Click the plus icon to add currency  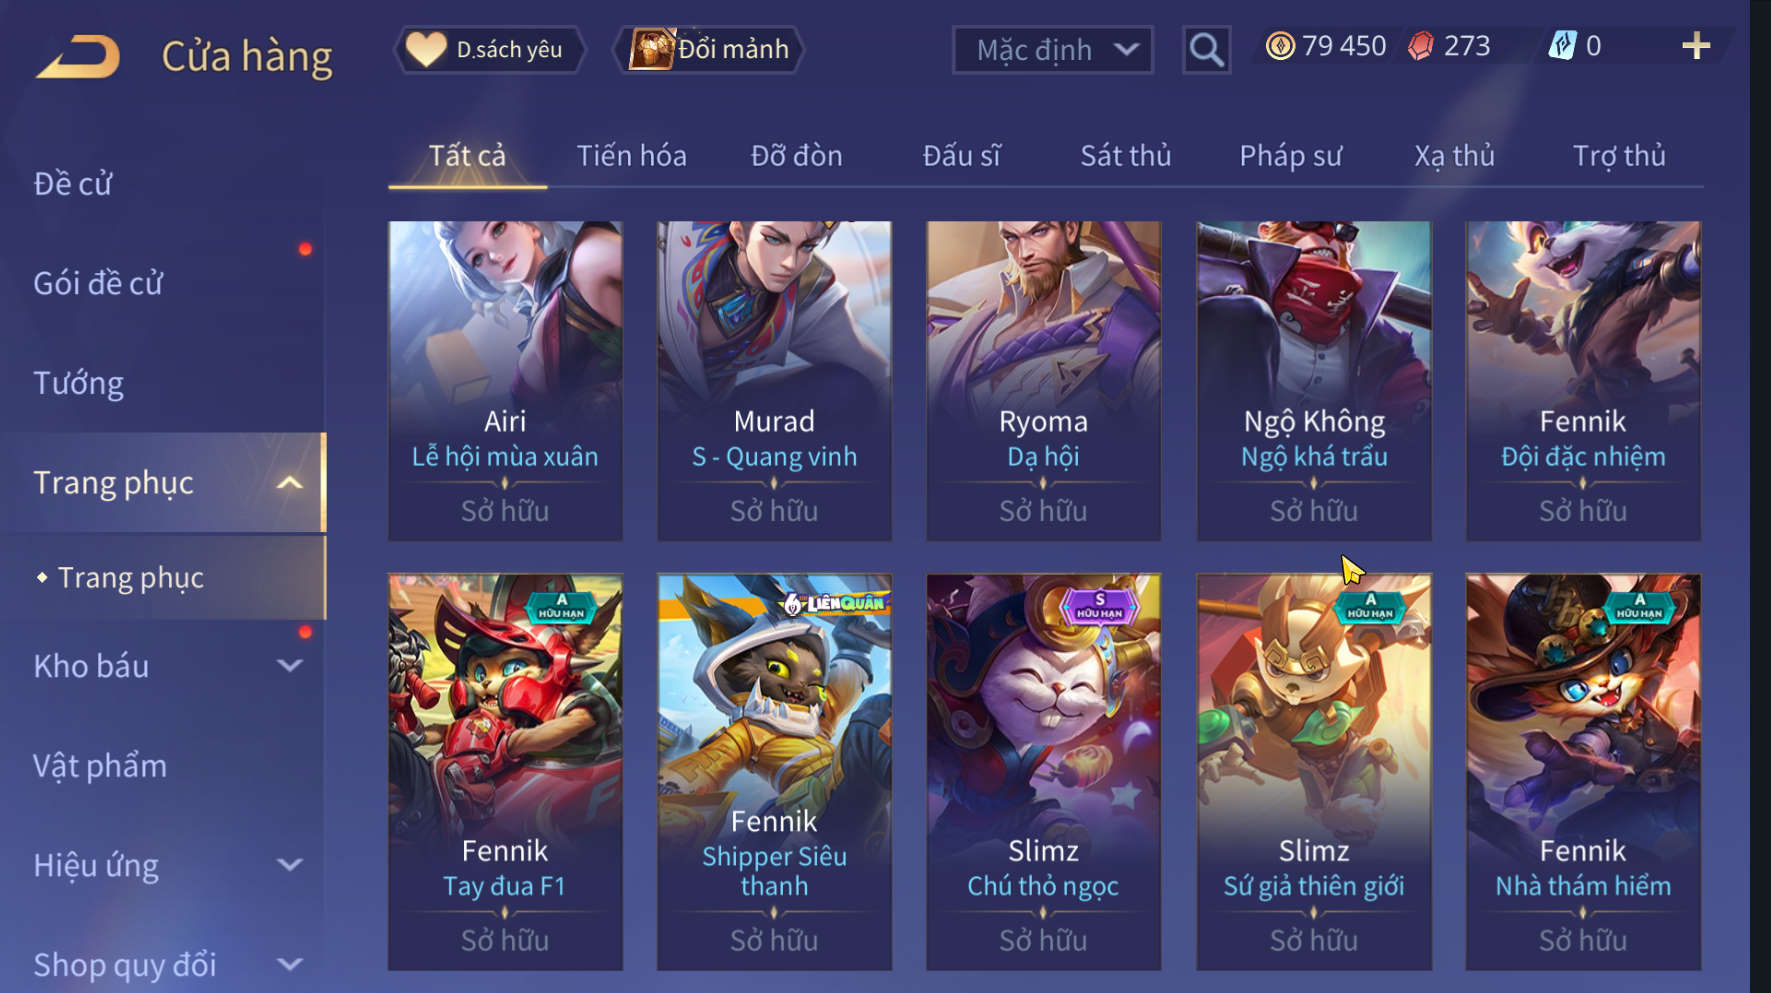point(1696,46)
